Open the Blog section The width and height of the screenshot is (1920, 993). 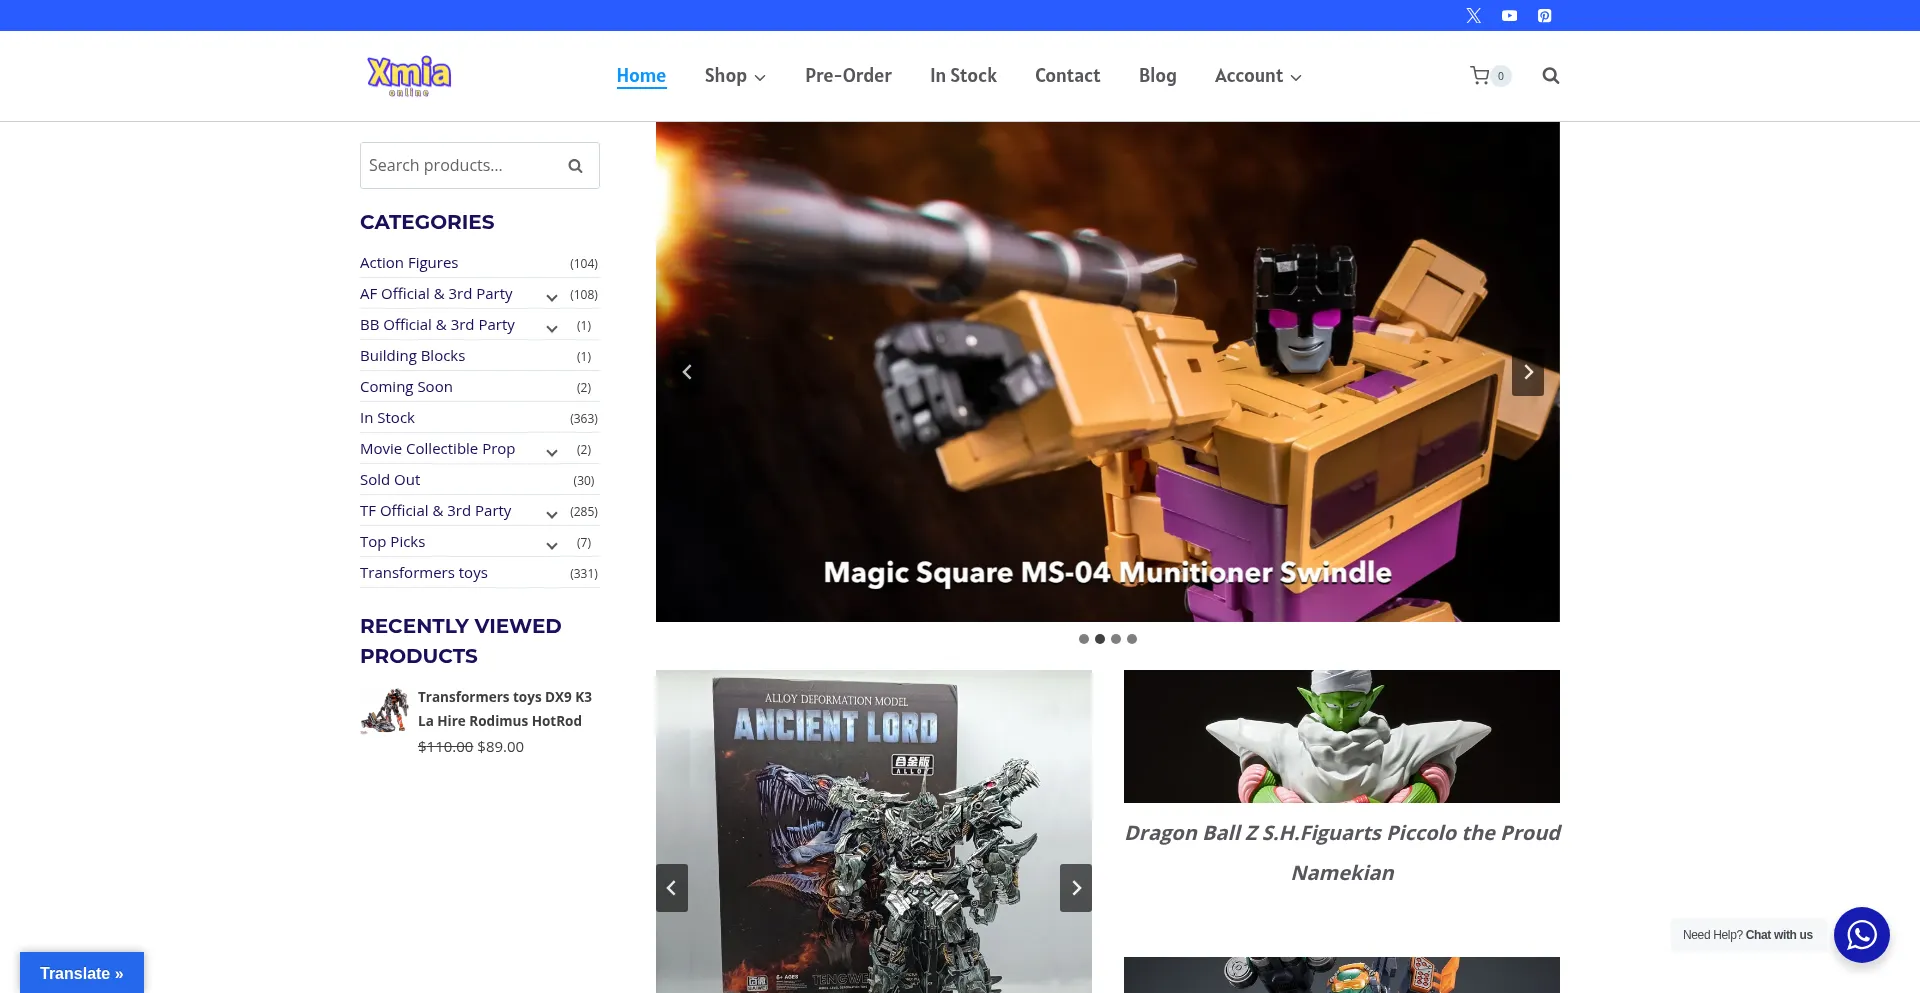(x=1157, y=75)
